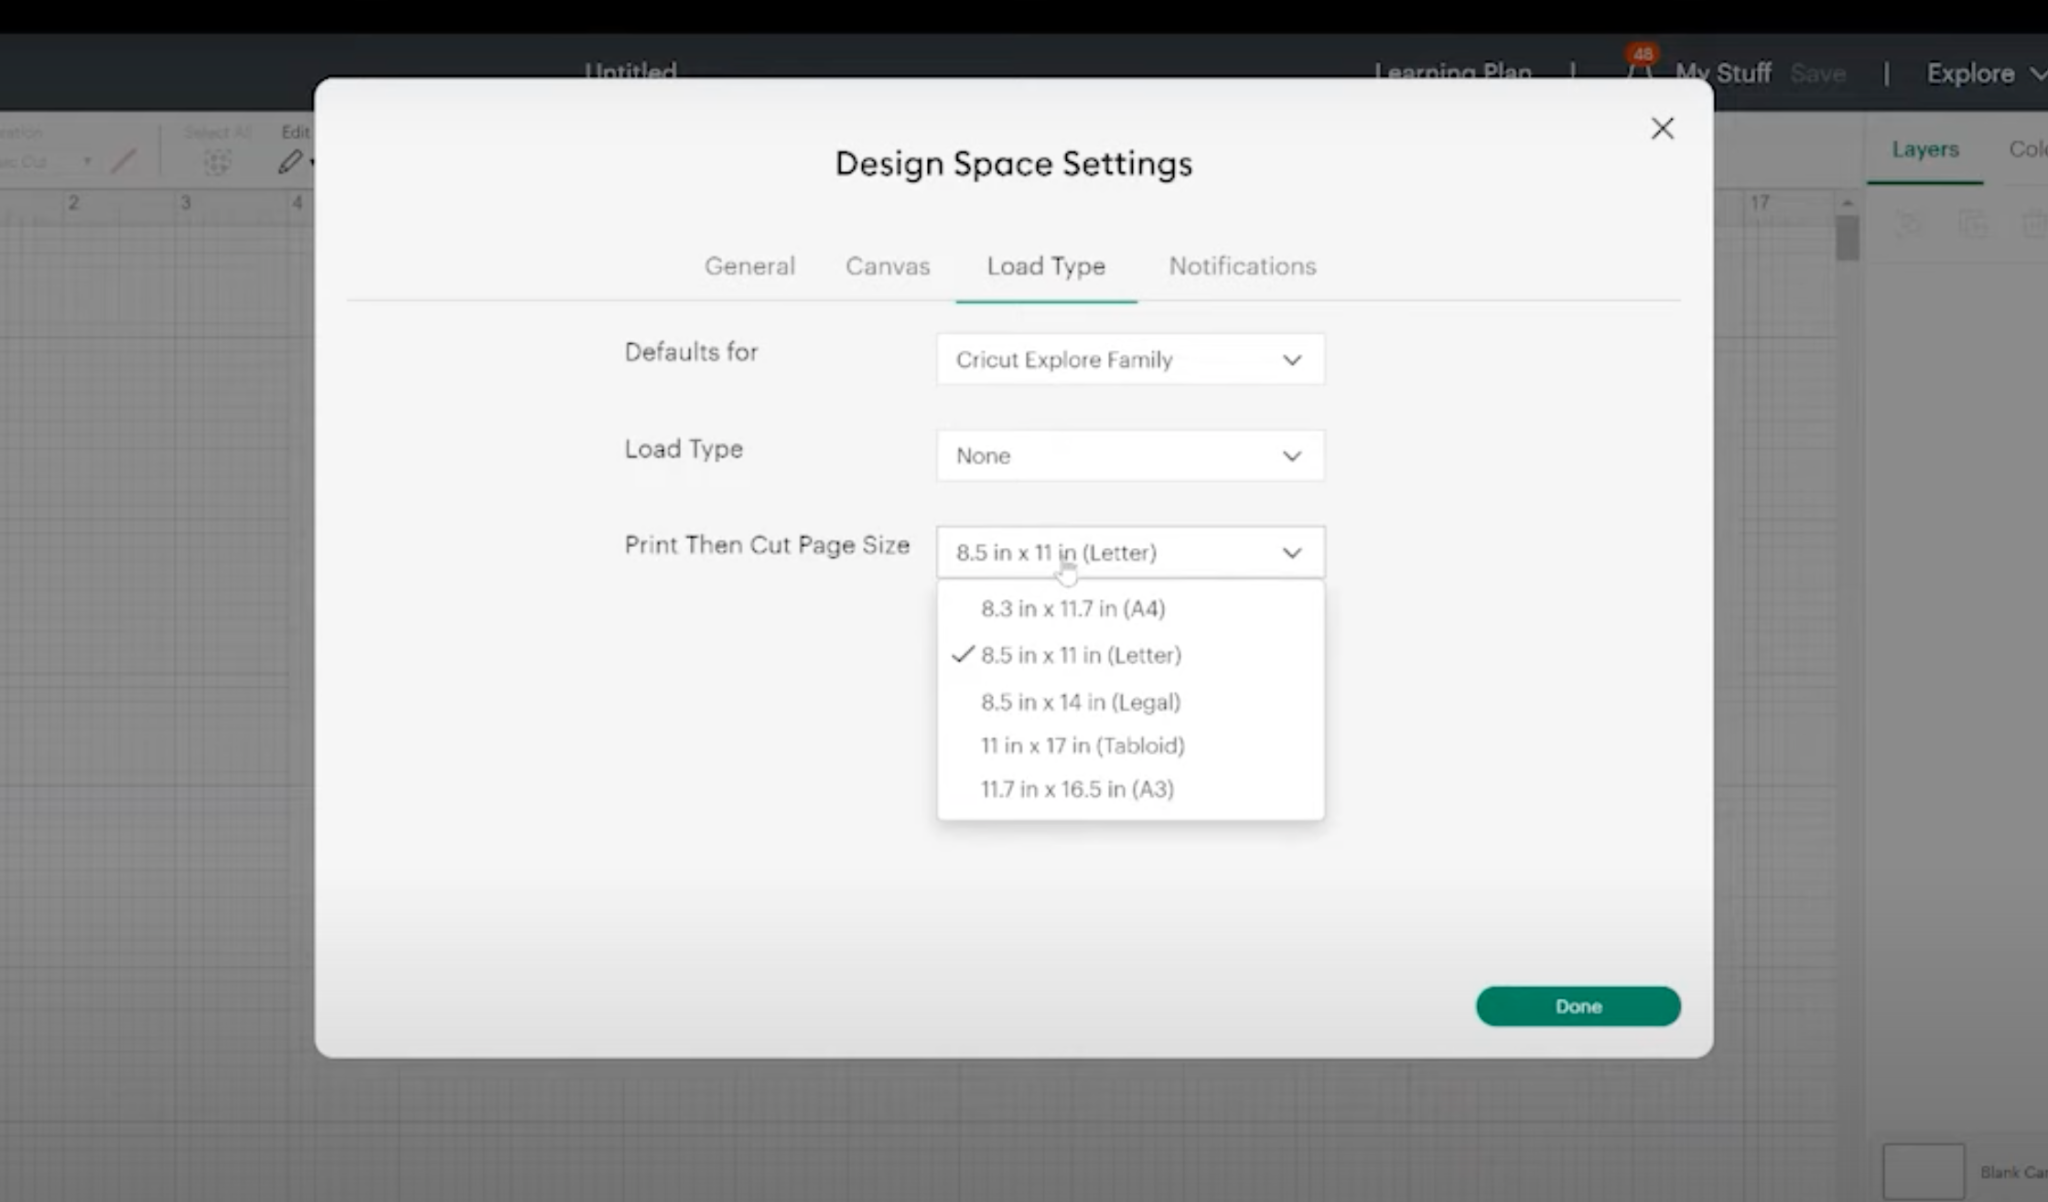
Task: Click the pen color slash icon in the toolbar
Action: click(x=123, y=161)
